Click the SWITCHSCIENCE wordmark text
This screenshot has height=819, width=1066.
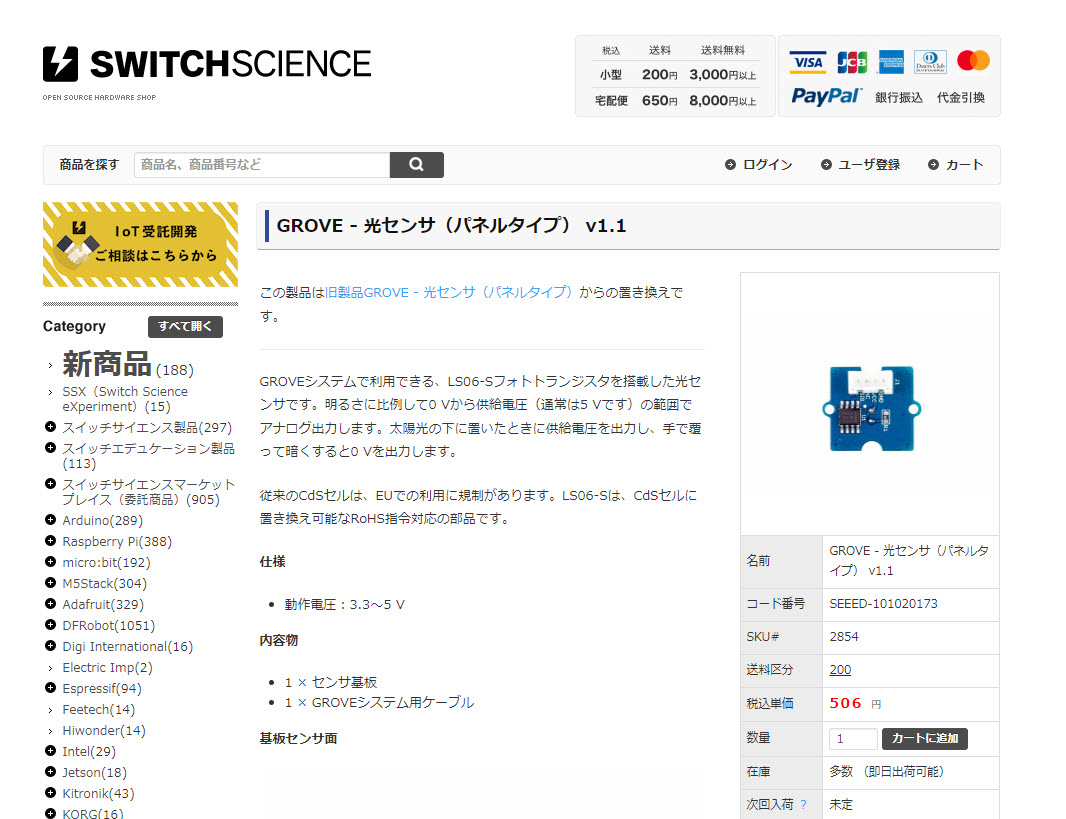pyautogui.click(x=230, y=64)
